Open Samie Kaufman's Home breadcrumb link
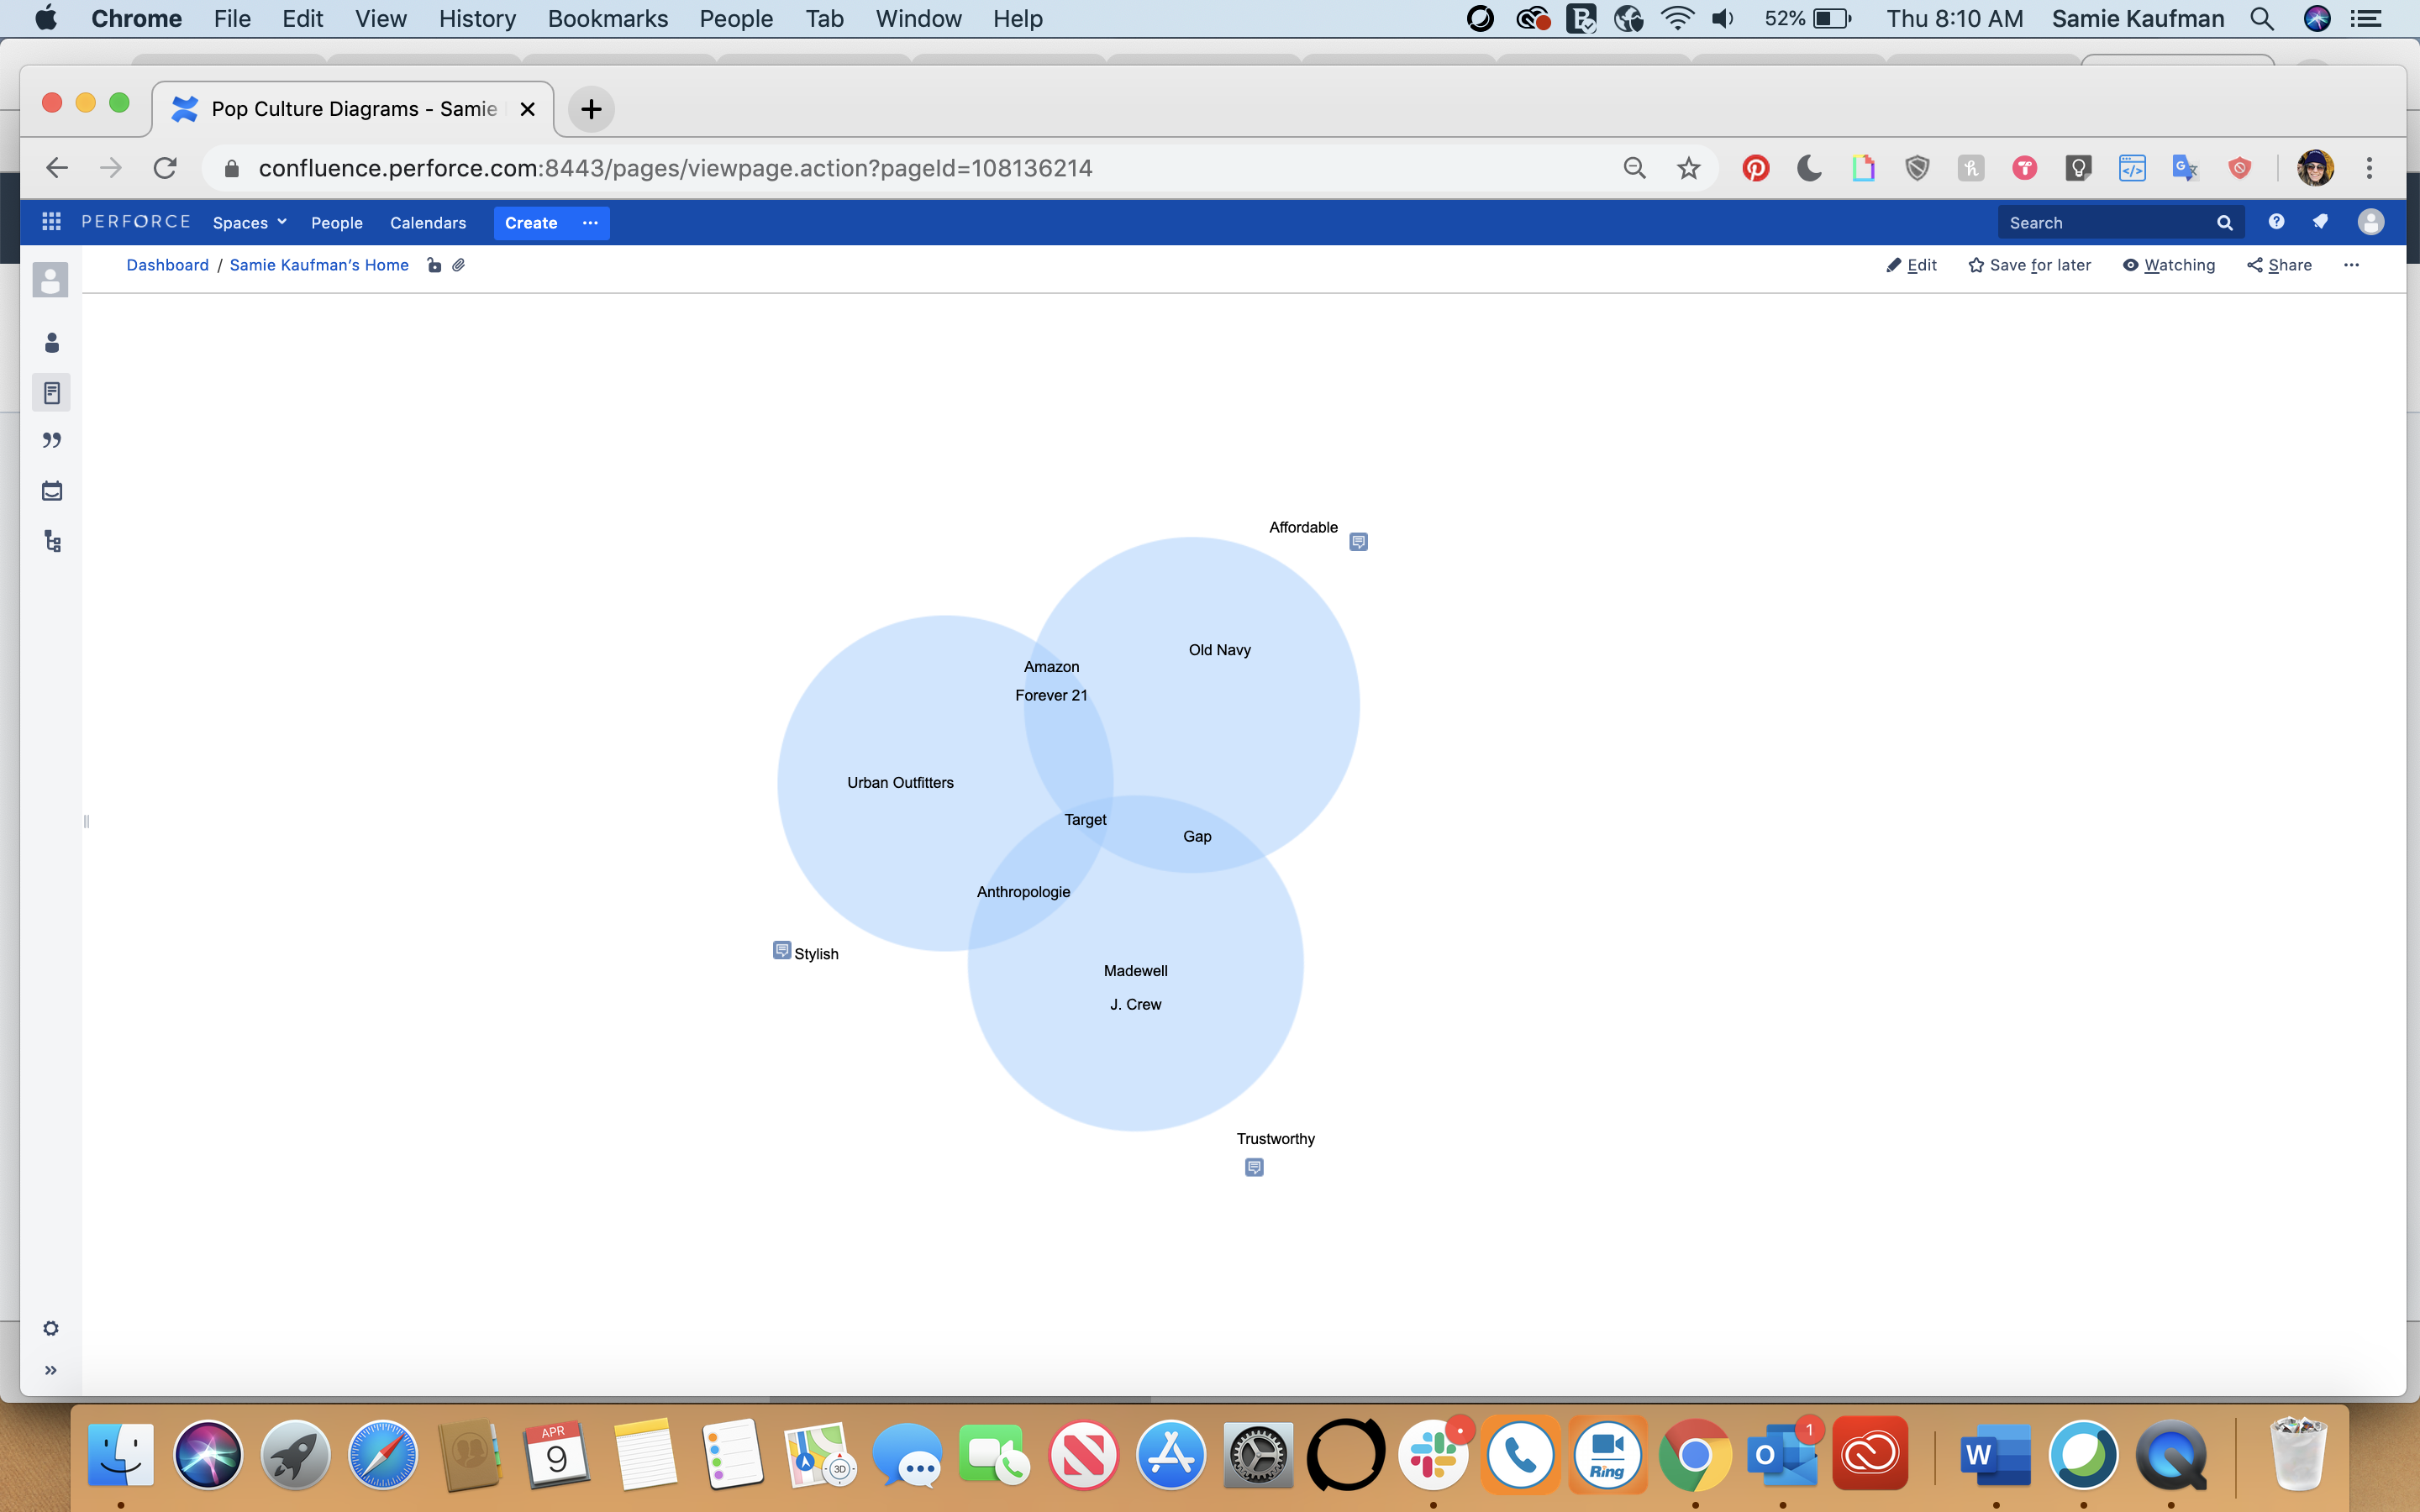This screenshot has height=1512, width=2420. tap(319, 265)
